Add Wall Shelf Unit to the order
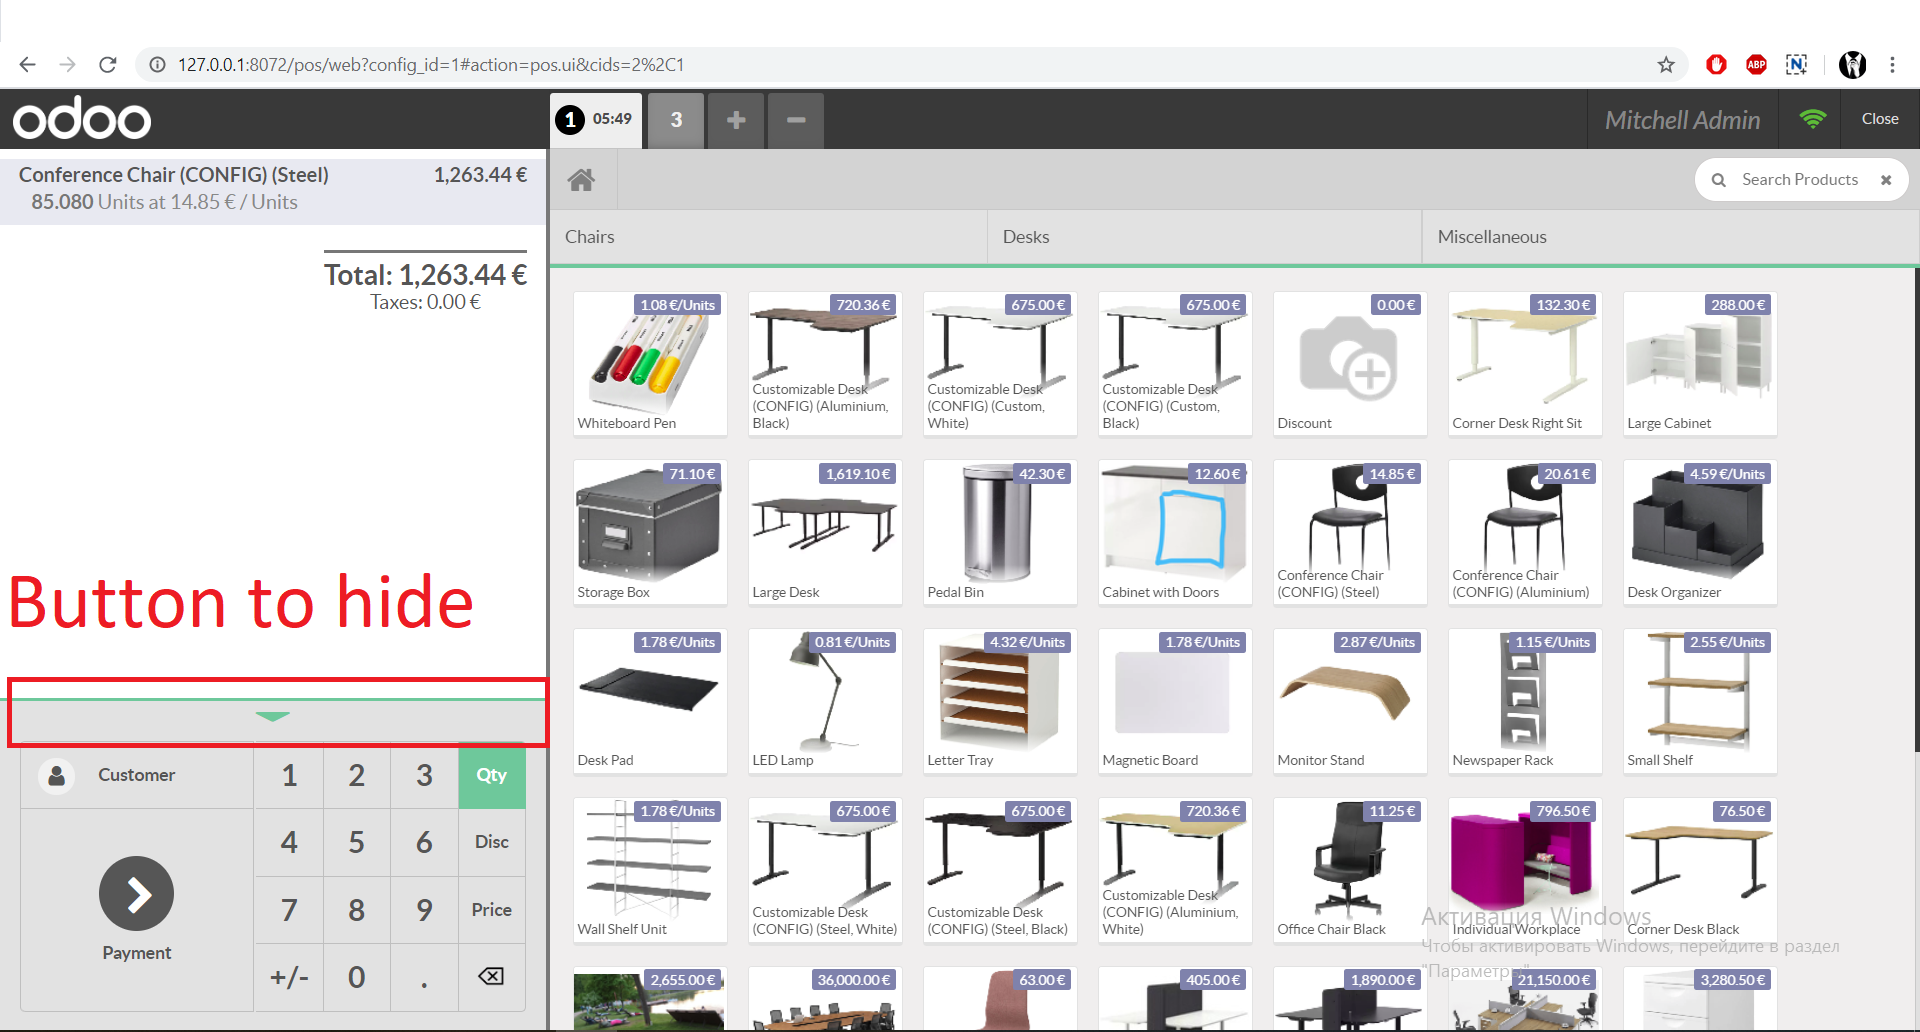The image size is (1920, 1032). pos(650,870)
